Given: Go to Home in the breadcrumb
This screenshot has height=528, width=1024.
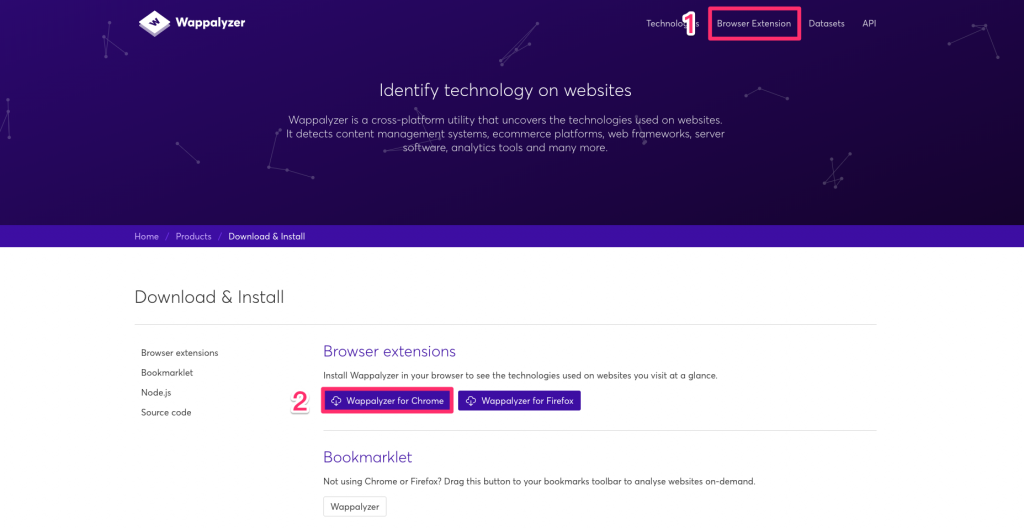Looking at the screenshot, I should coord(146,237).
